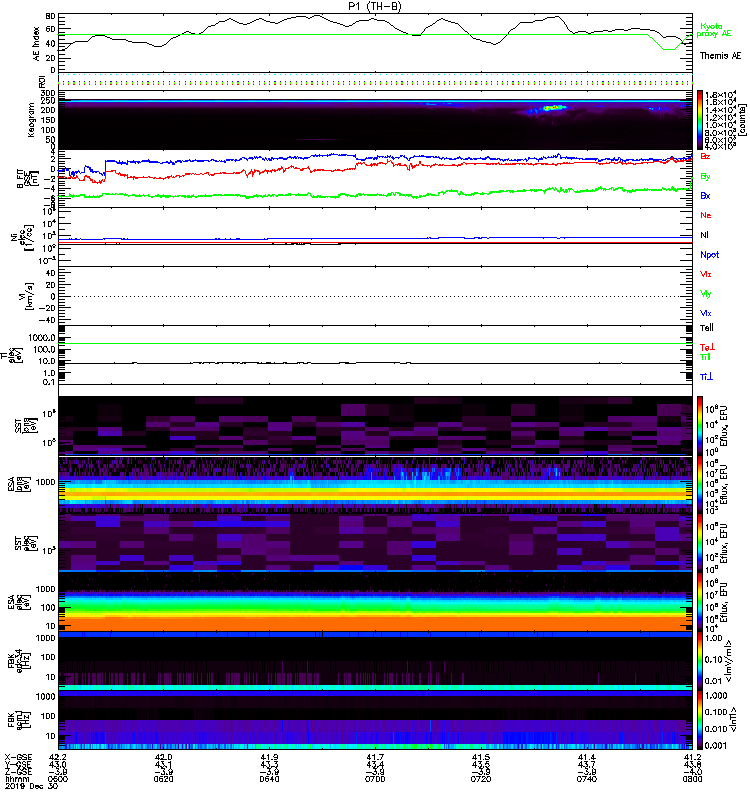Click the blue Bx legend label

705,195
